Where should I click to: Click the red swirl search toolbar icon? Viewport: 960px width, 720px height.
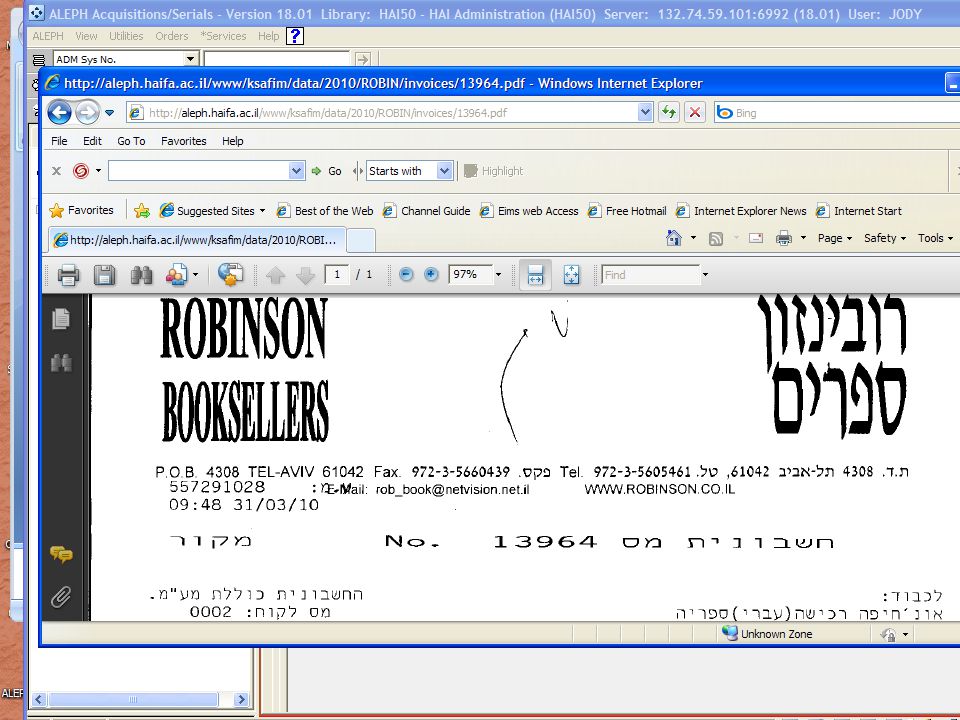[80, 171]
